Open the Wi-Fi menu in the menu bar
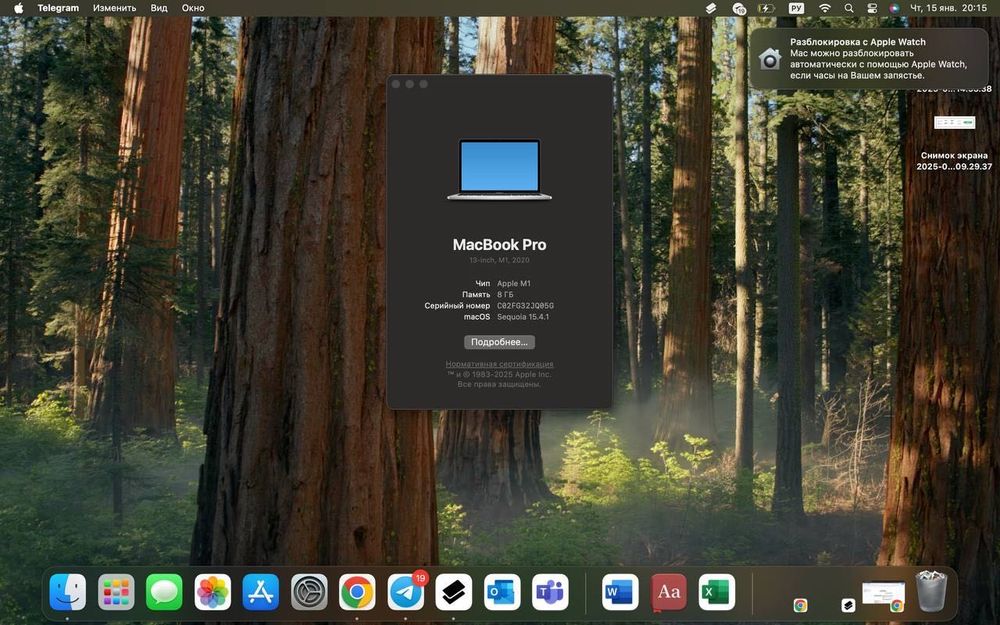Image resolution: width=1000 pixels, height=625 pixels. point(825,8)
